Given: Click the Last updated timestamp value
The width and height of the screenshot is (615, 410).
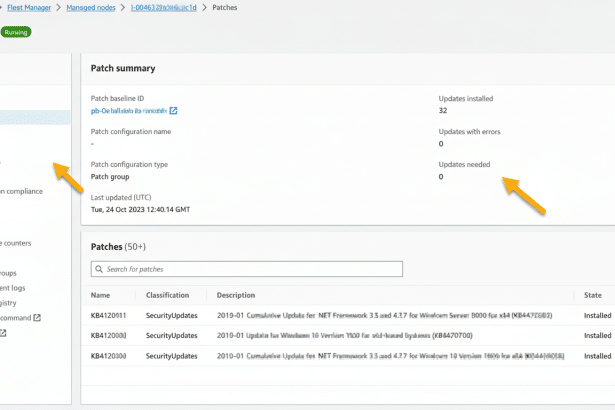Looking at the screenshot, I should (x=140, y=210).
